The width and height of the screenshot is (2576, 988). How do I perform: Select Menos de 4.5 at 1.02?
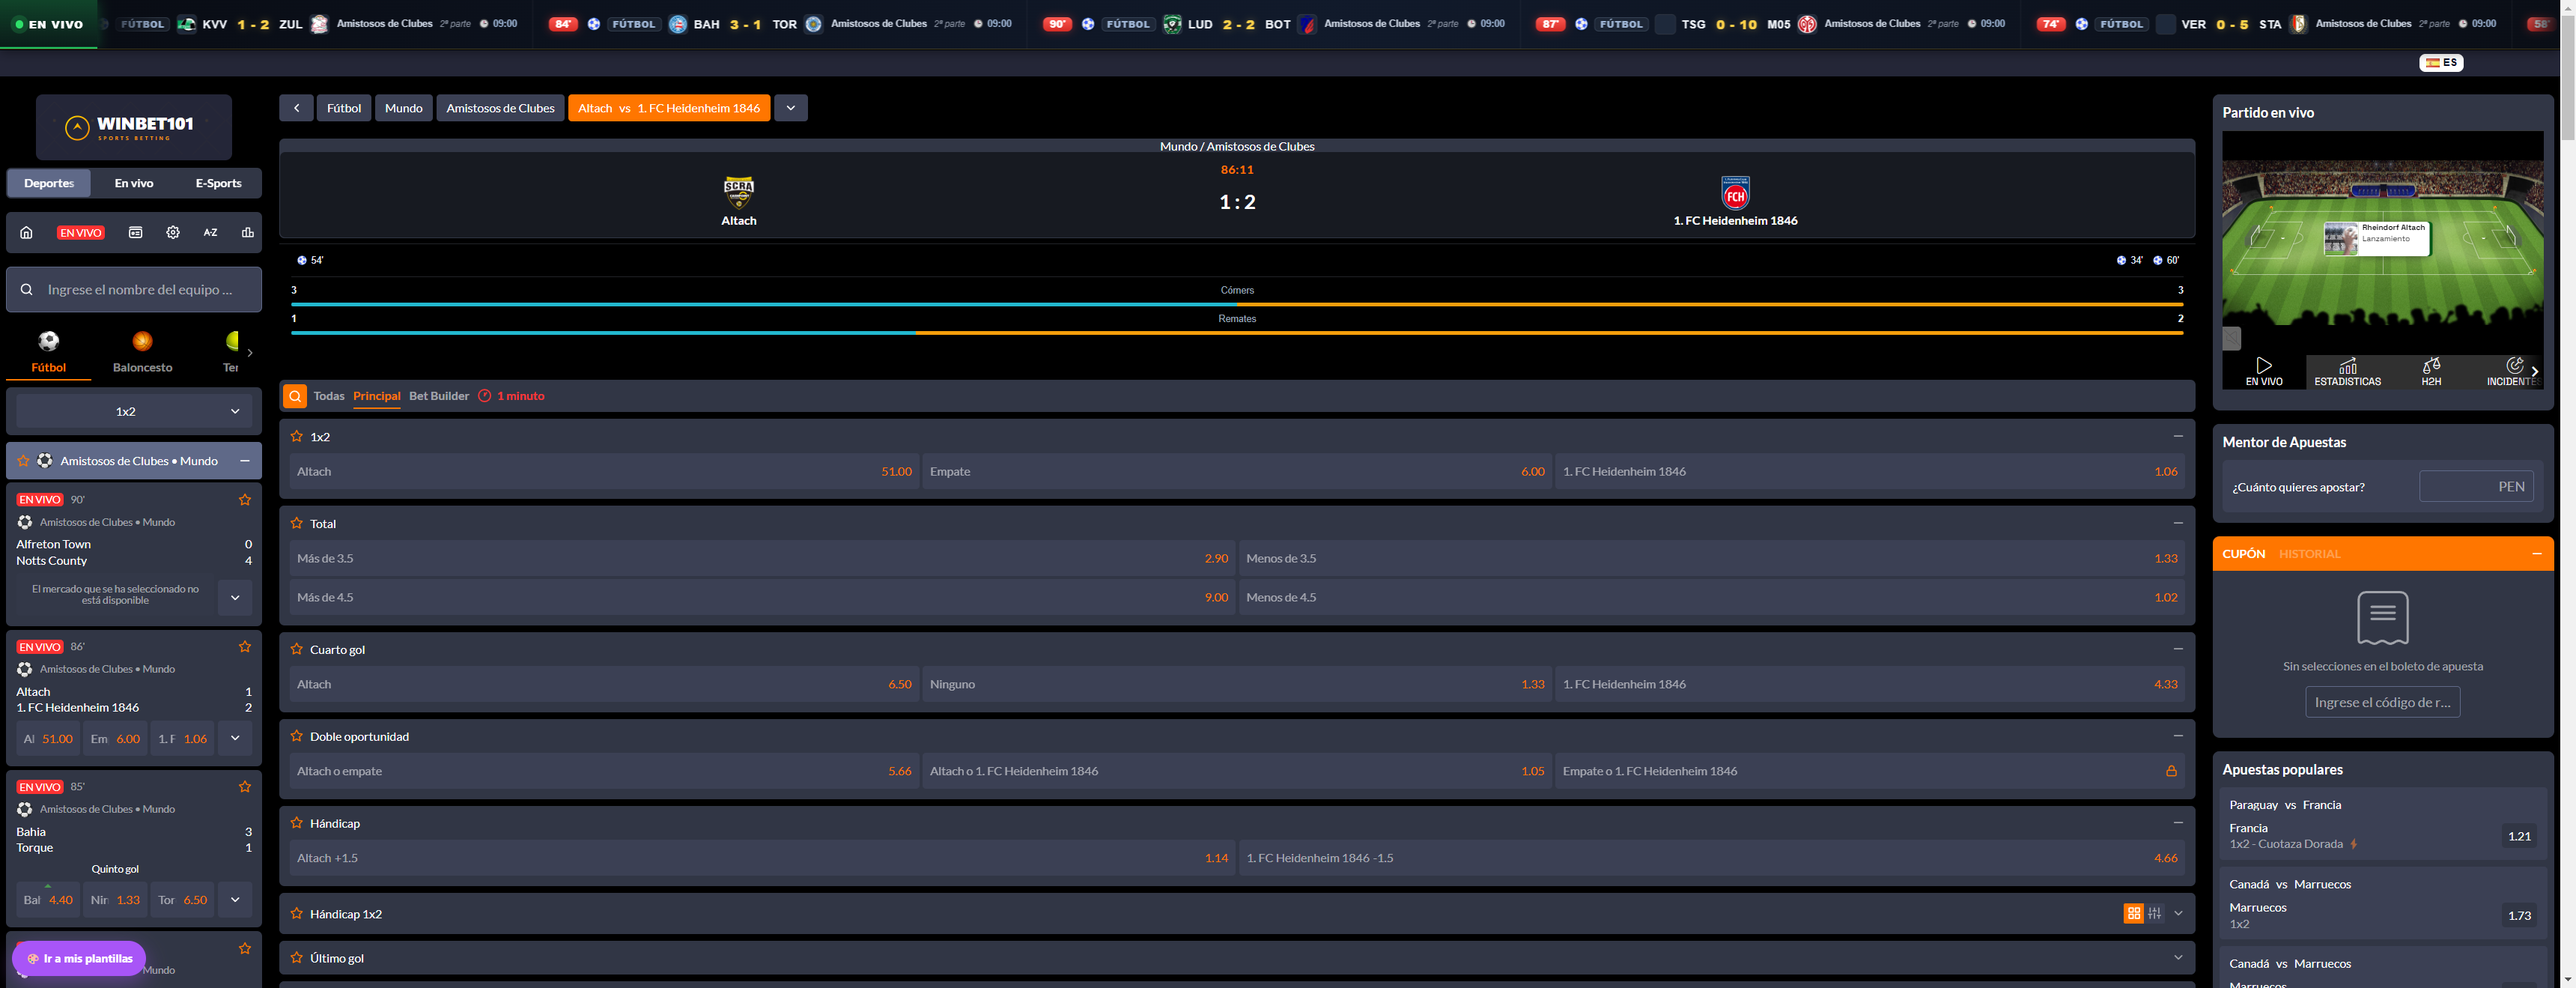coord(1711,597)
